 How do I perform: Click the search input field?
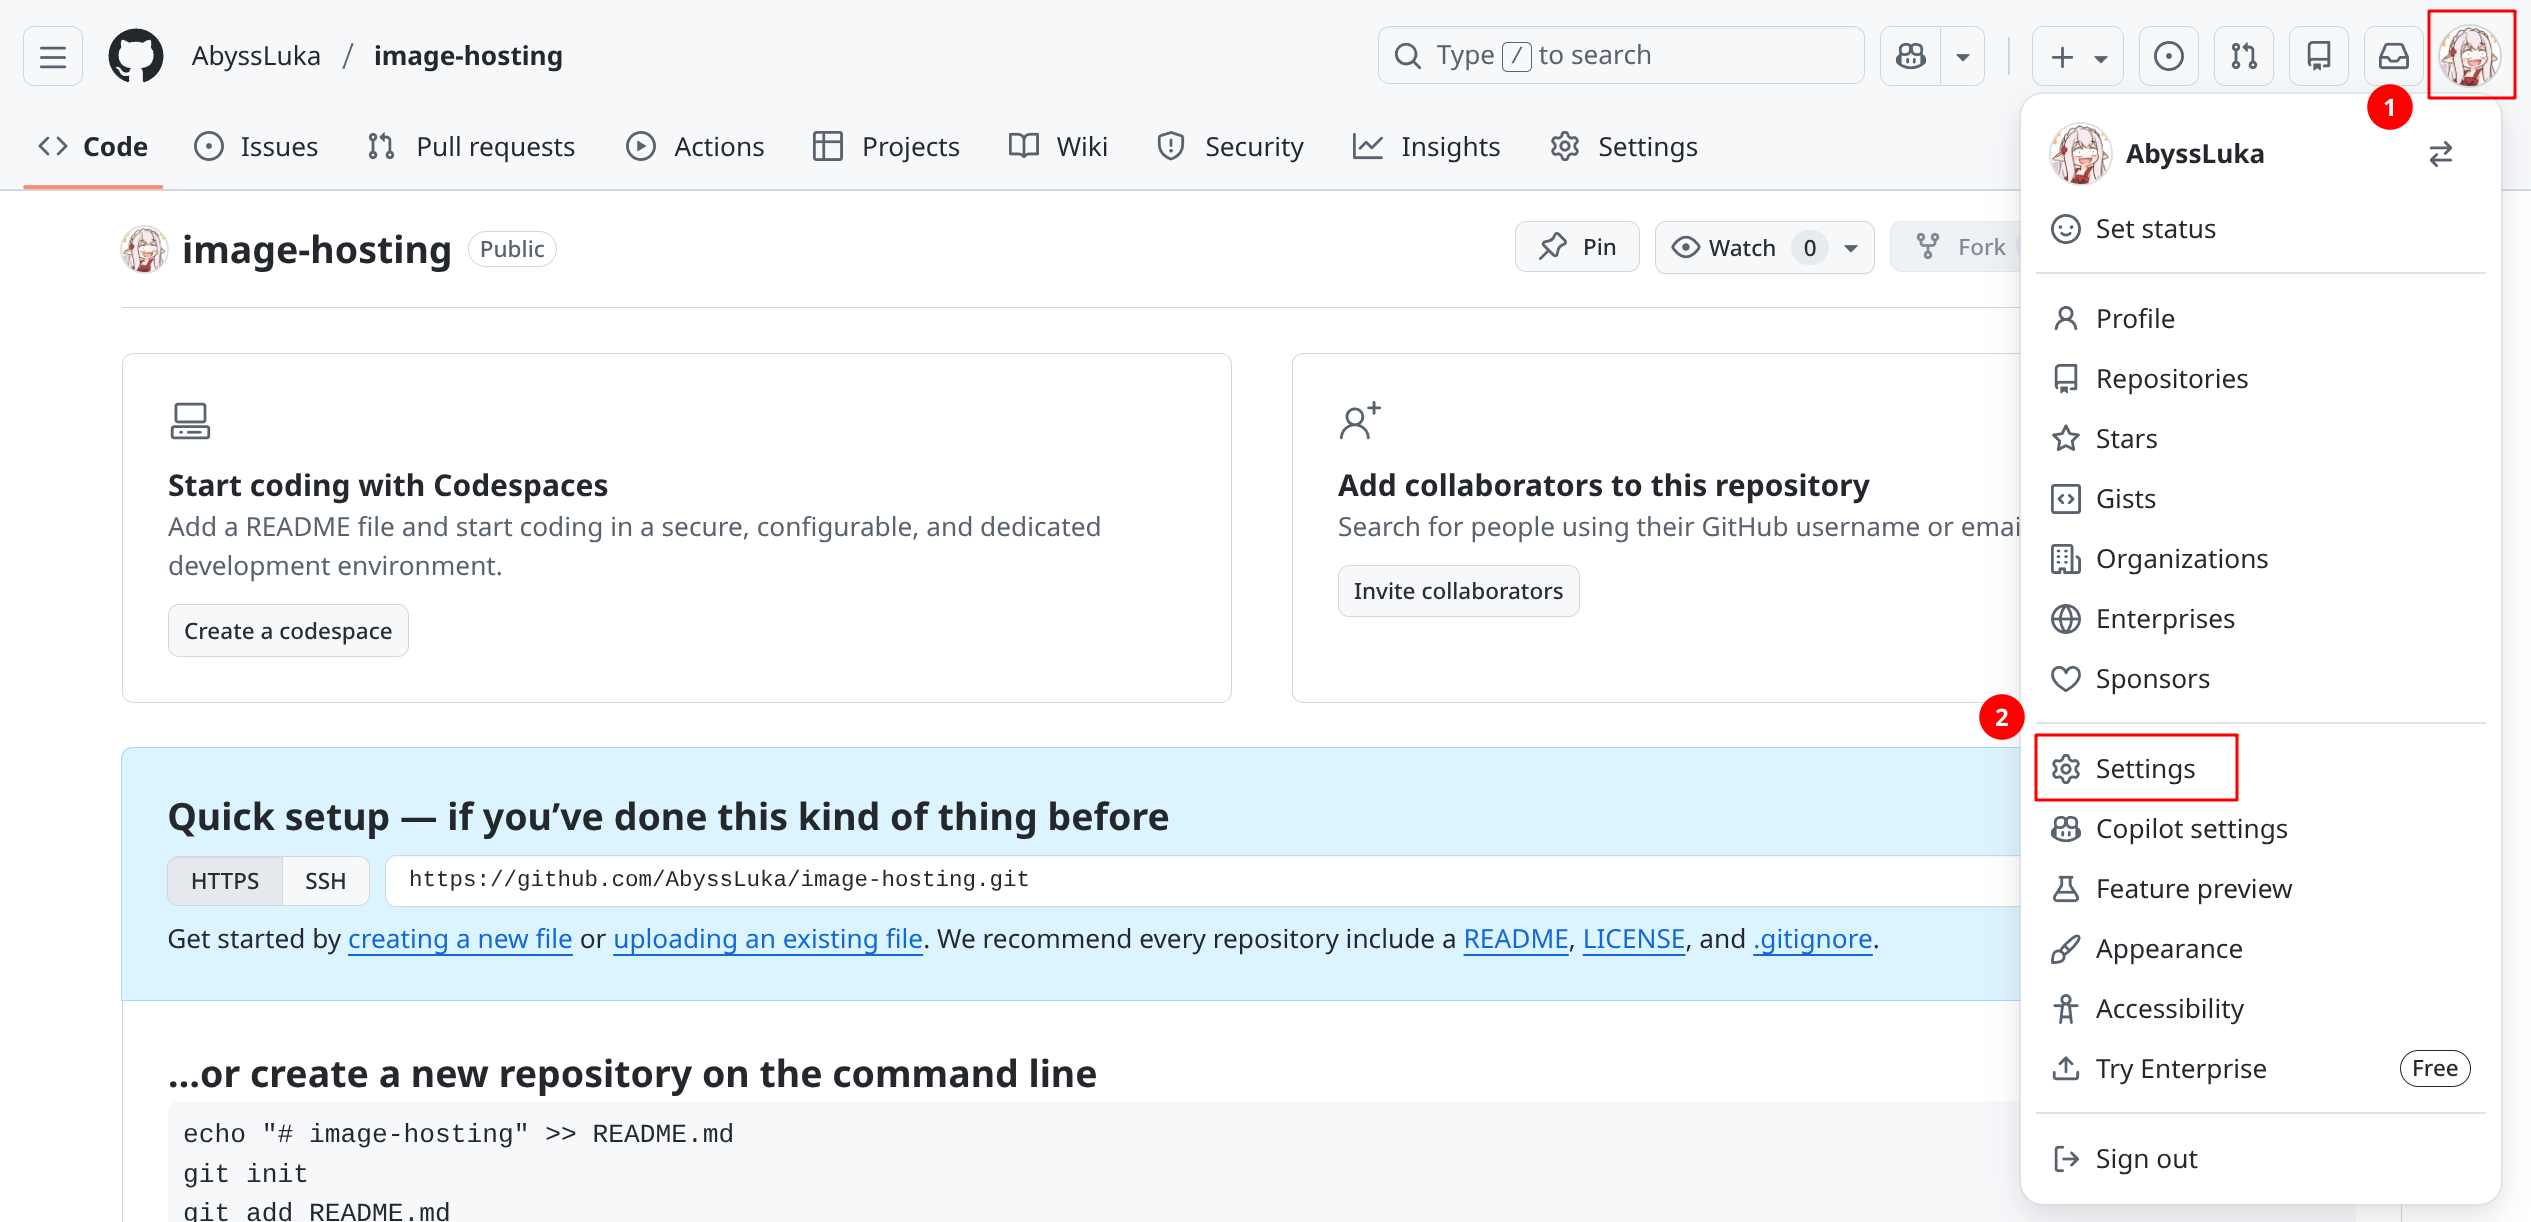pyautogui.click(x=1620, y=56)
